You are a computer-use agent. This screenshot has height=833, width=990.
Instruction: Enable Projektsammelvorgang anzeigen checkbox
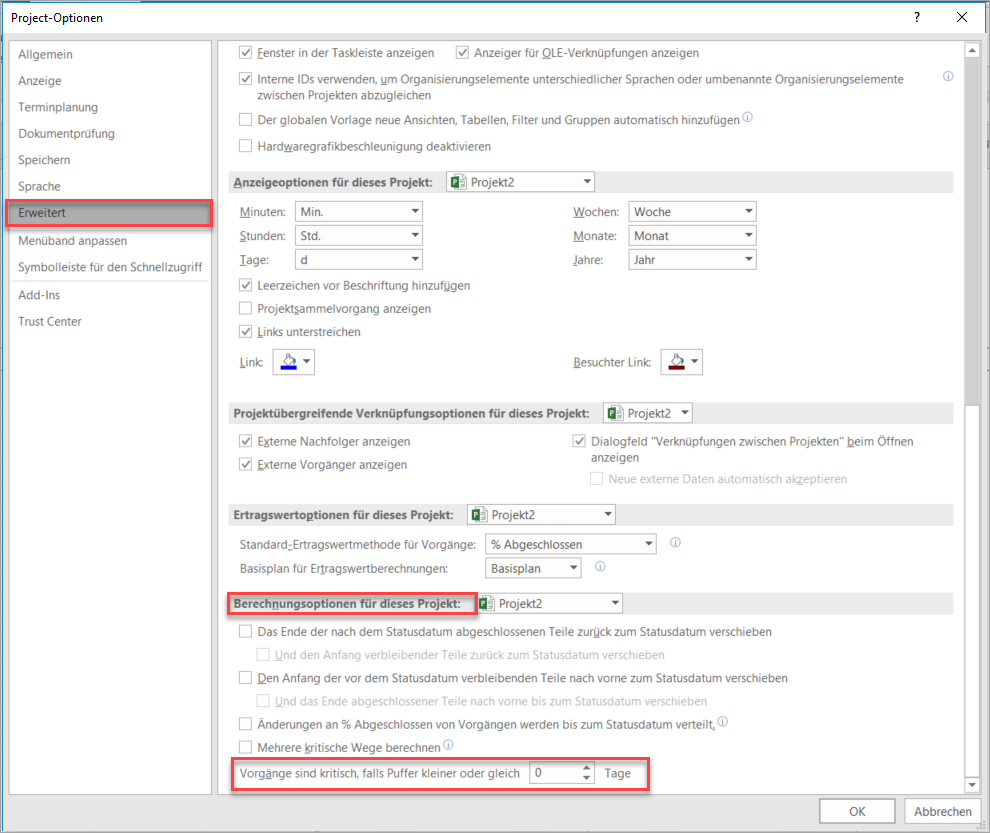(246, 309)
